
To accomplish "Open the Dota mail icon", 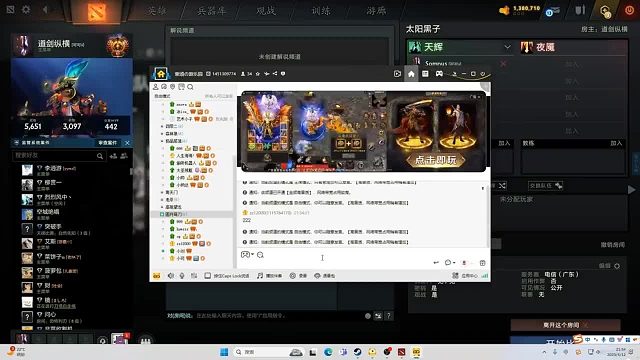I will [x=553, y=11].
